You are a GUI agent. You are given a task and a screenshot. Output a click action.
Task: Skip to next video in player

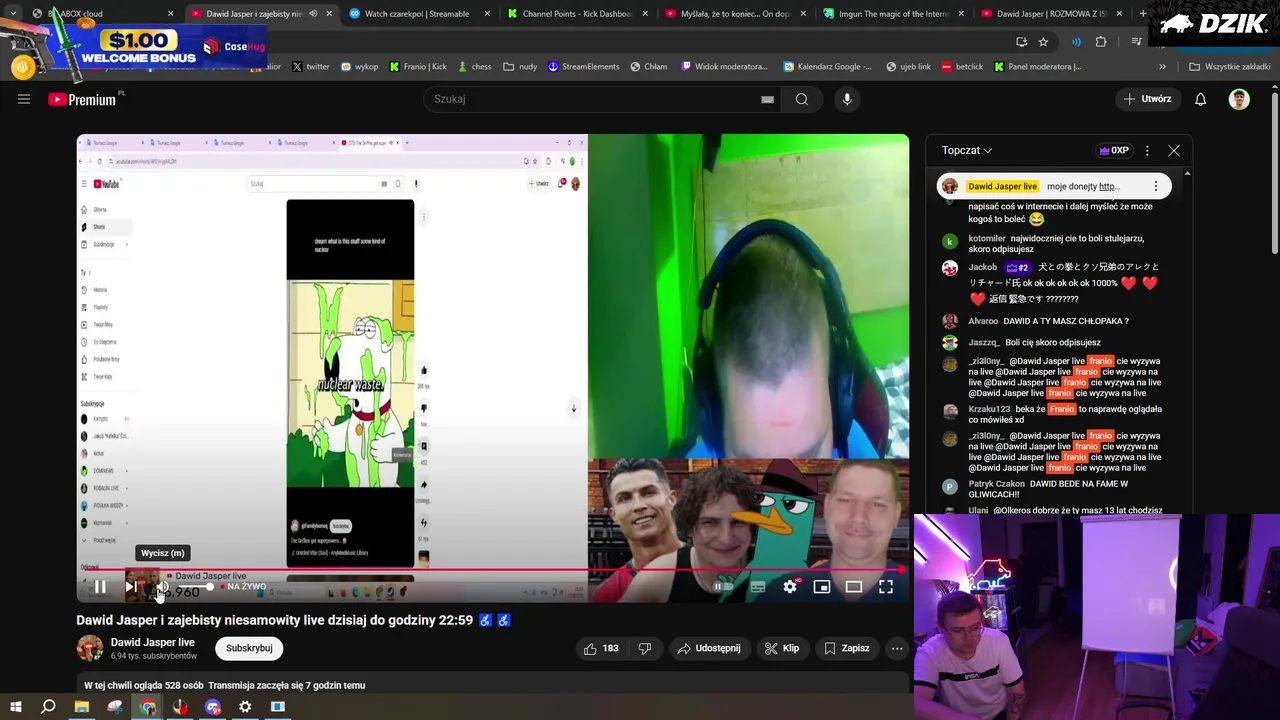pos(131,587)
